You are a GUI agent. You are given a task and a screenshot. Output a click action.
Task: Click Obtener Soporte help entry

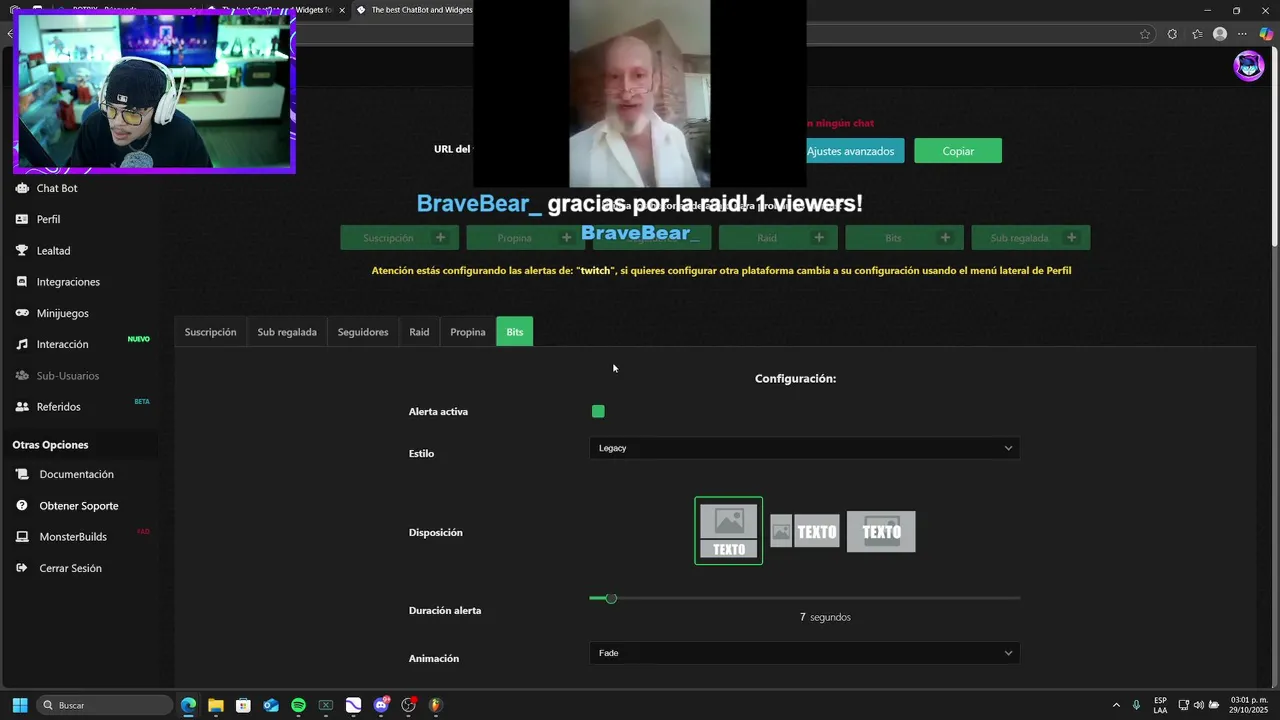(78, 506)
